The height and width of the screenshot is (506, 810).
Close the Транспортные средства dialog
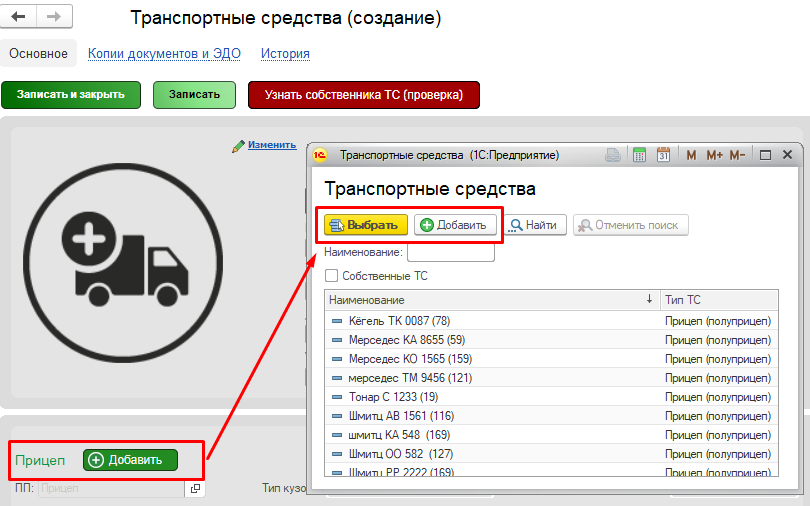point(787,155)
